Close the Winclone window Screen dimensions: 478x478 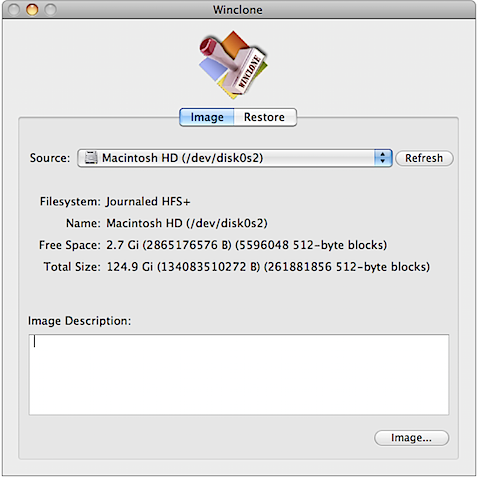click(14, 10)
